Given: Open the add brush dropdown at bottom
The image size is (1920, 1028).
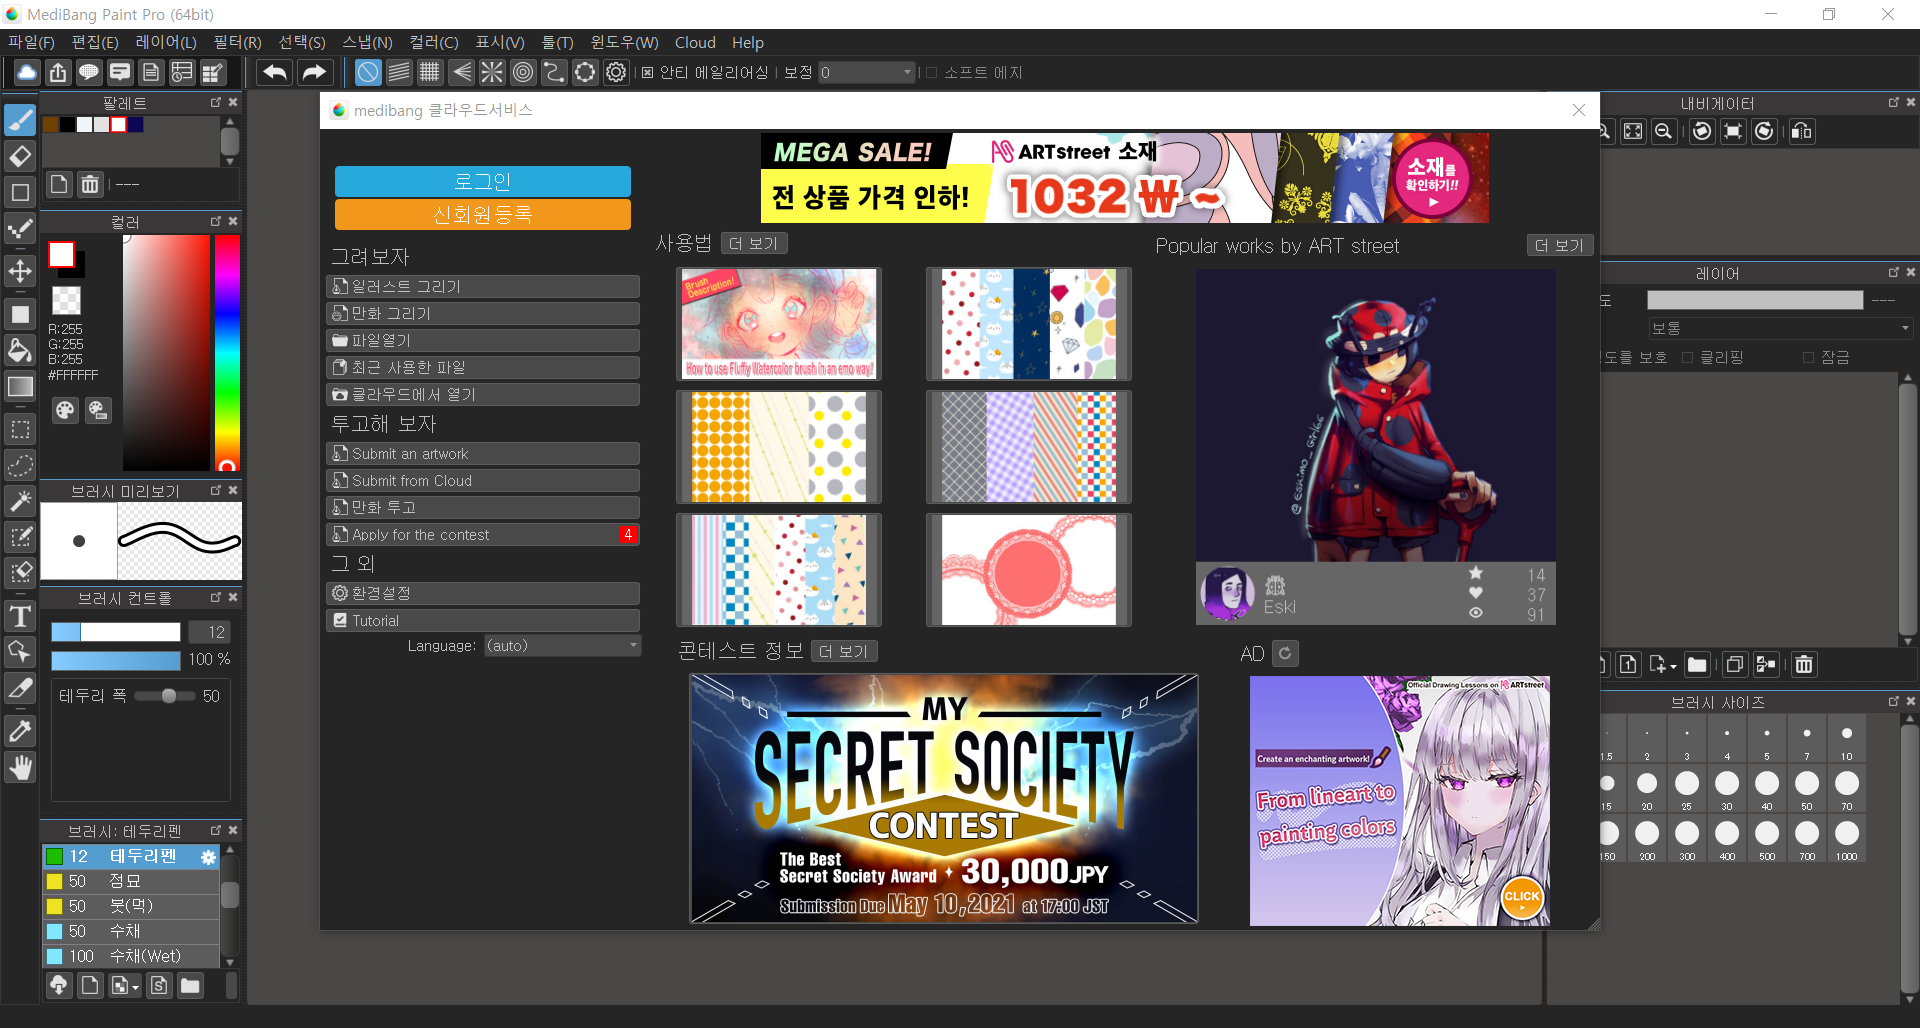Looking at the screenshot, I should click(x=135, y=988).
